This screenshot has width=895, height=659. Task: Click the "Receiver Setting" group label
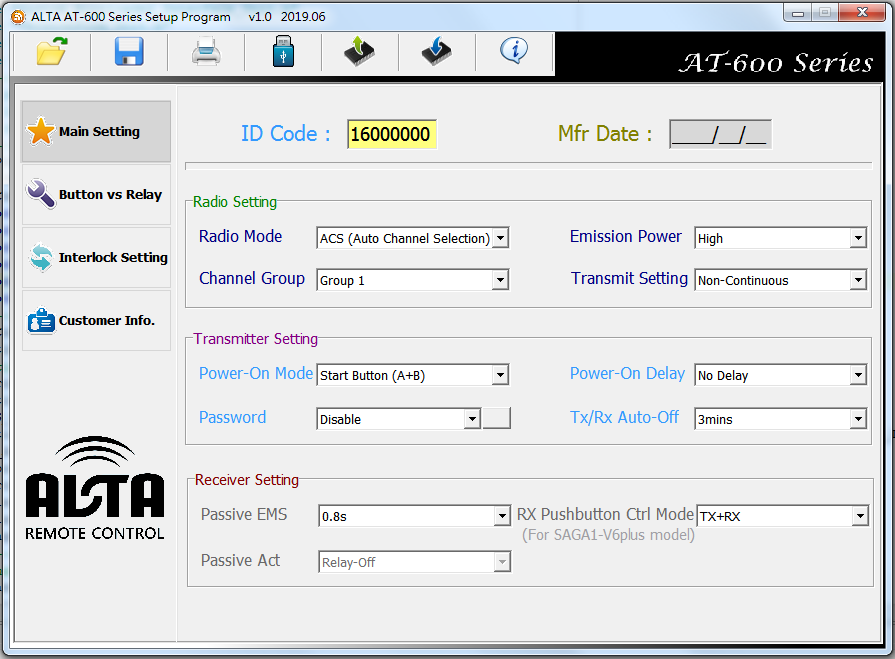click(x=247, y=480)
